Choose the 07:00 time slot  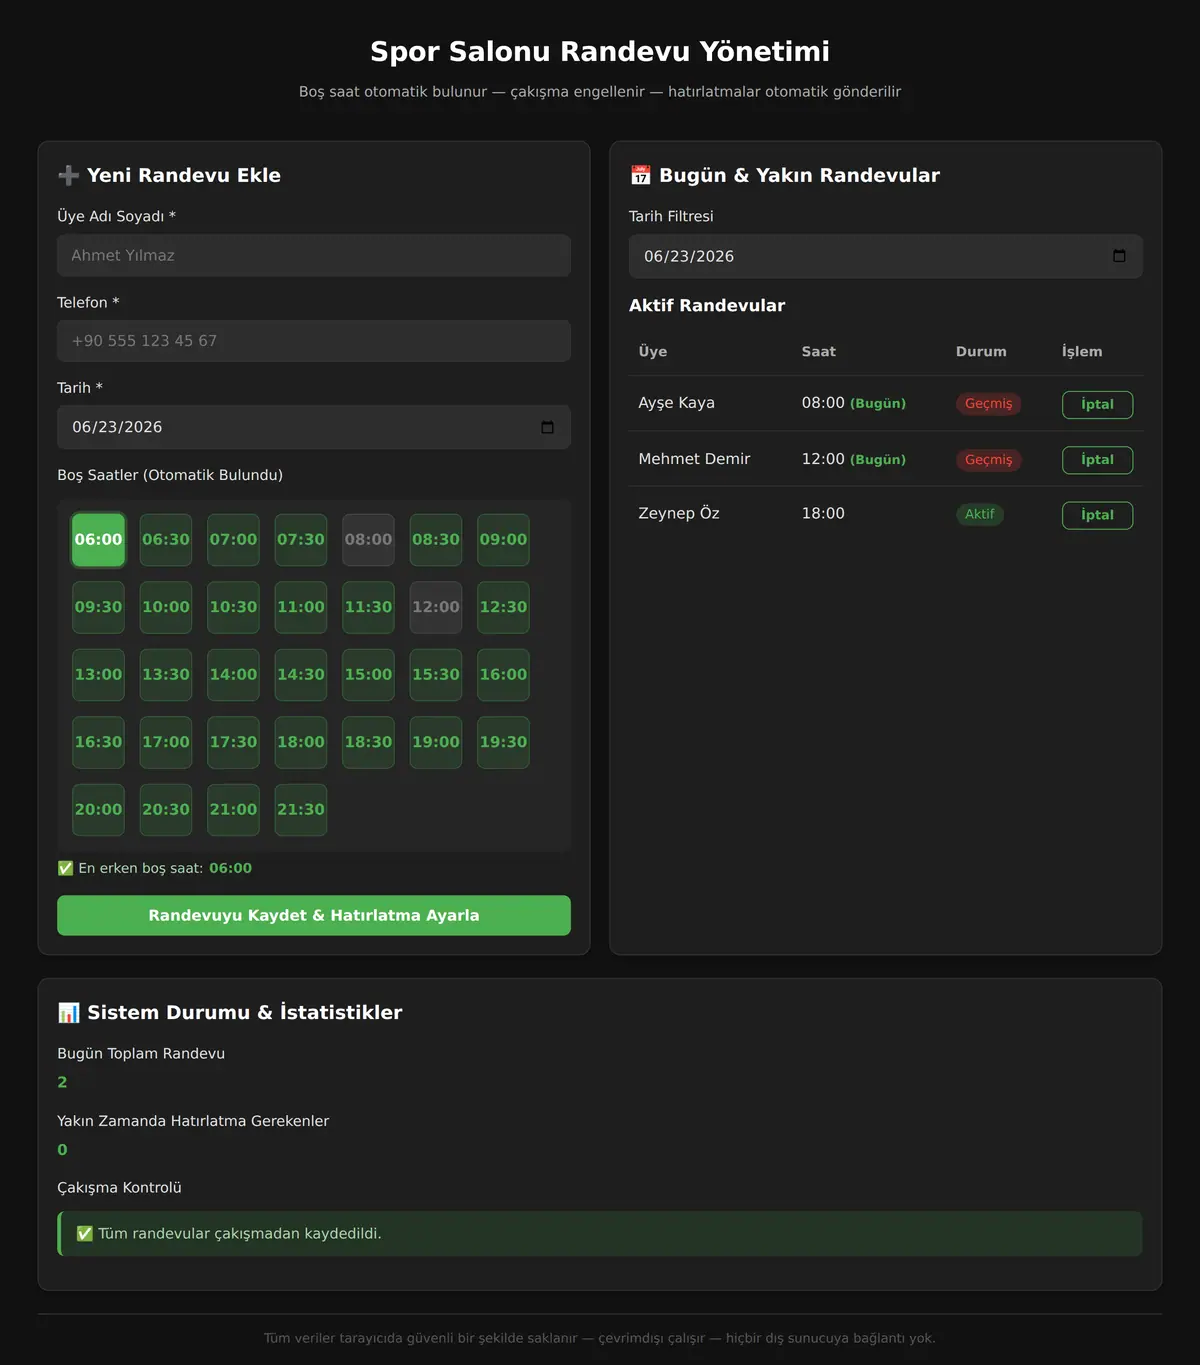click(233, 540)
